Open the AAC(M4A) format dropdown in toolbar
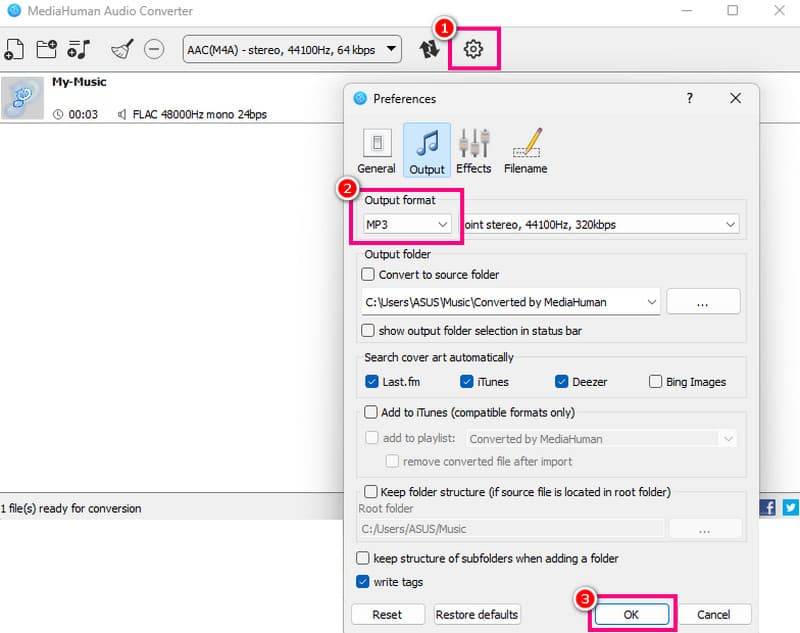This screenshot has width=800, height=633. click(292, 49)
